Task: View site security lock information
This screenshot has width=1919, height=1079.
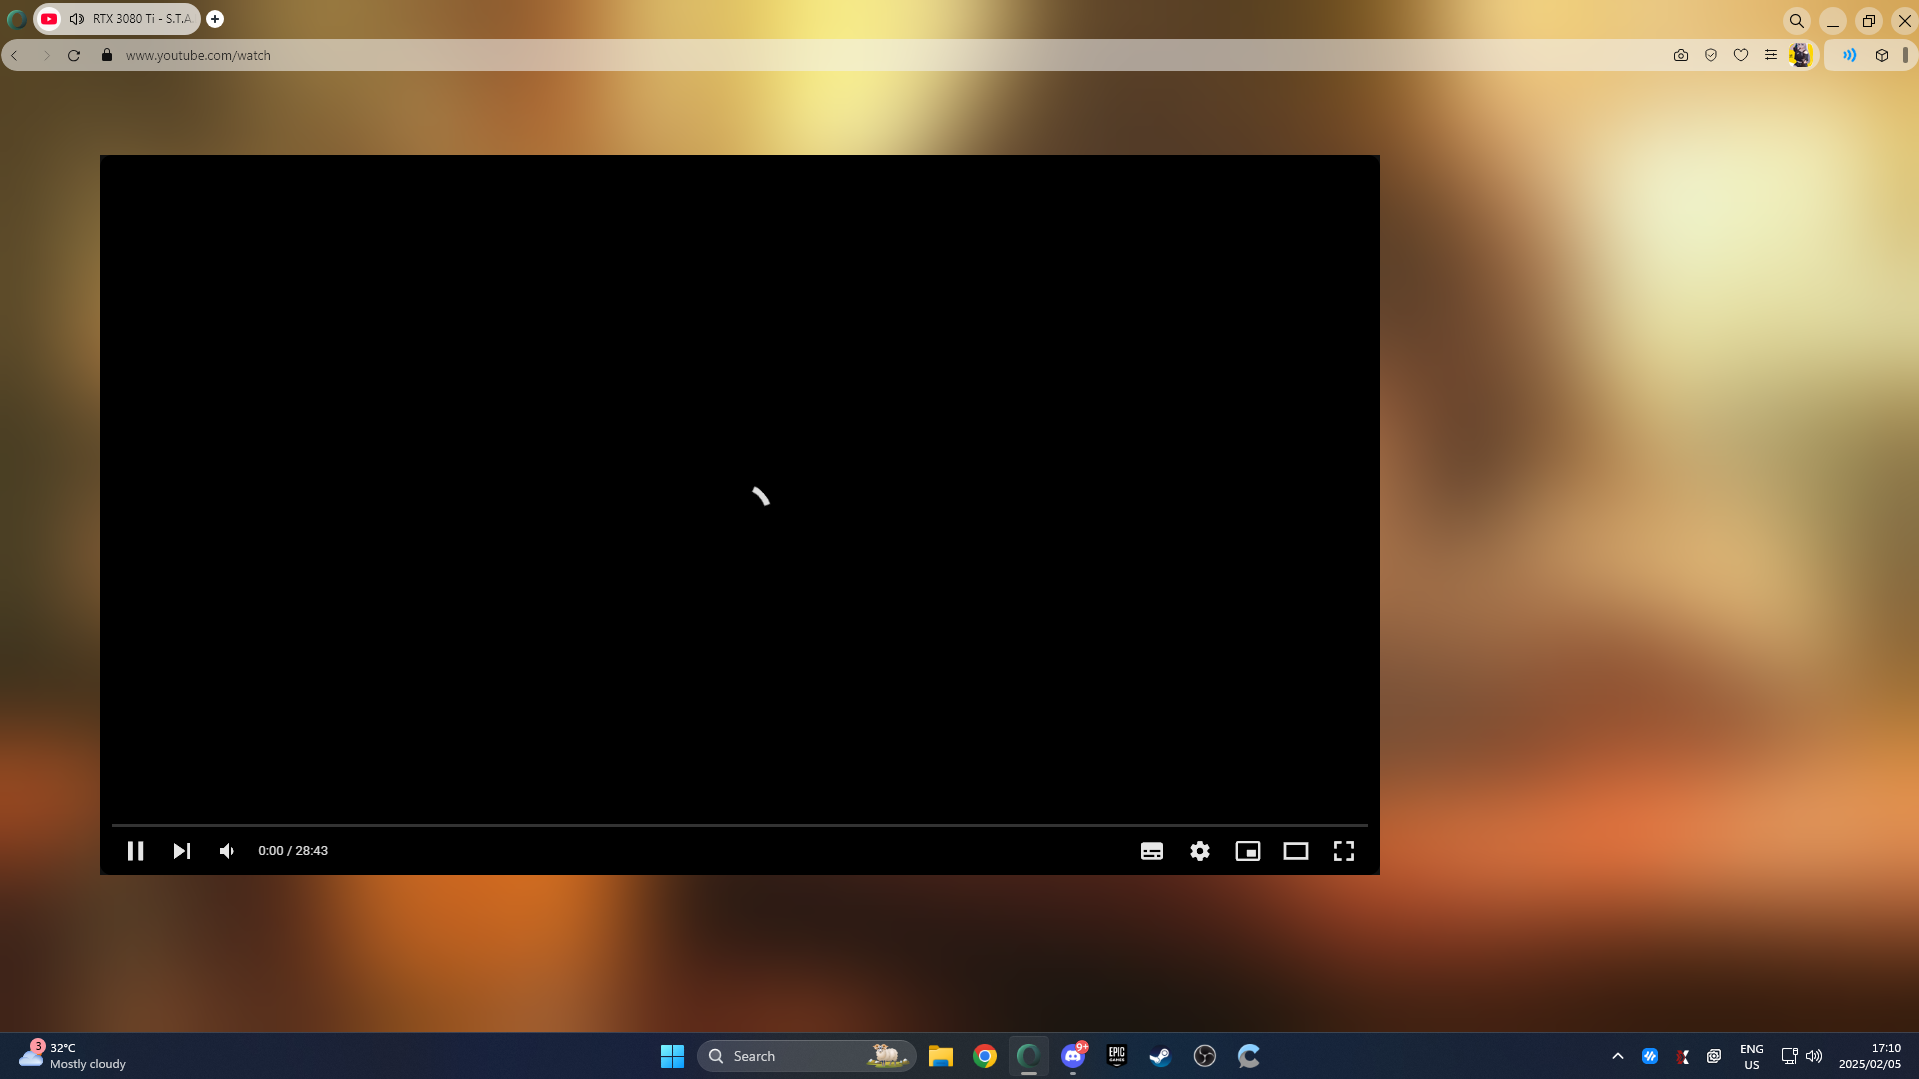Action: tap(107, 56)
